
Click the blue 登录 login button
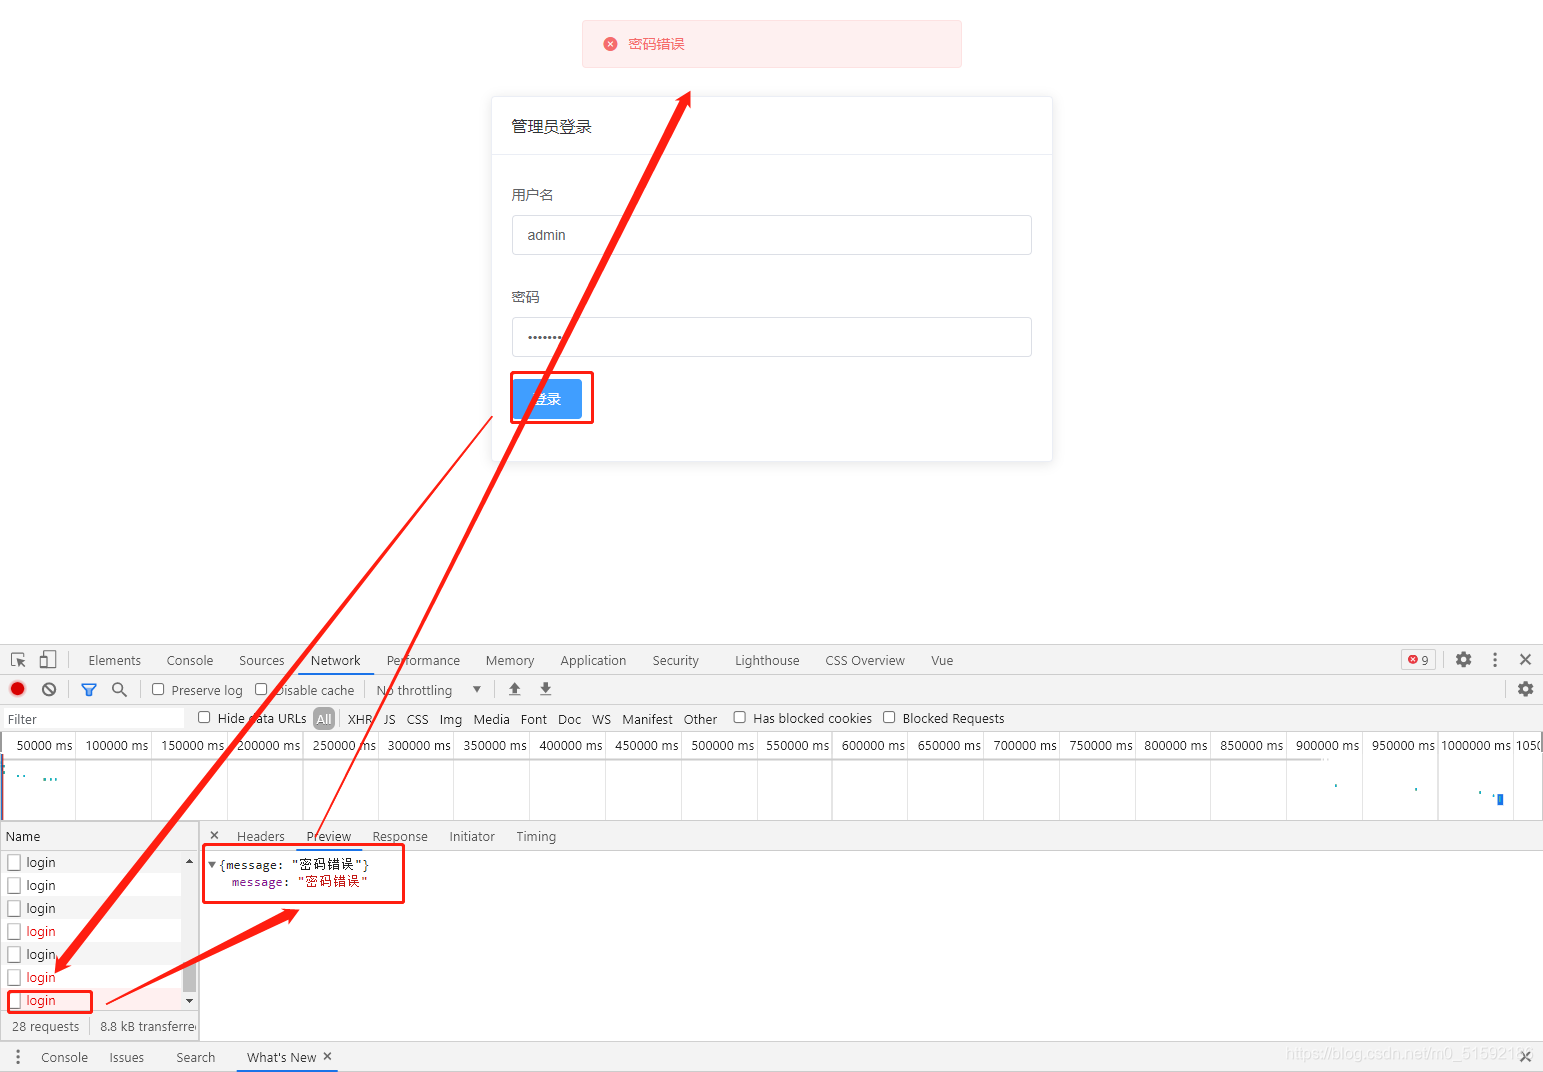[x=547, y=399]
